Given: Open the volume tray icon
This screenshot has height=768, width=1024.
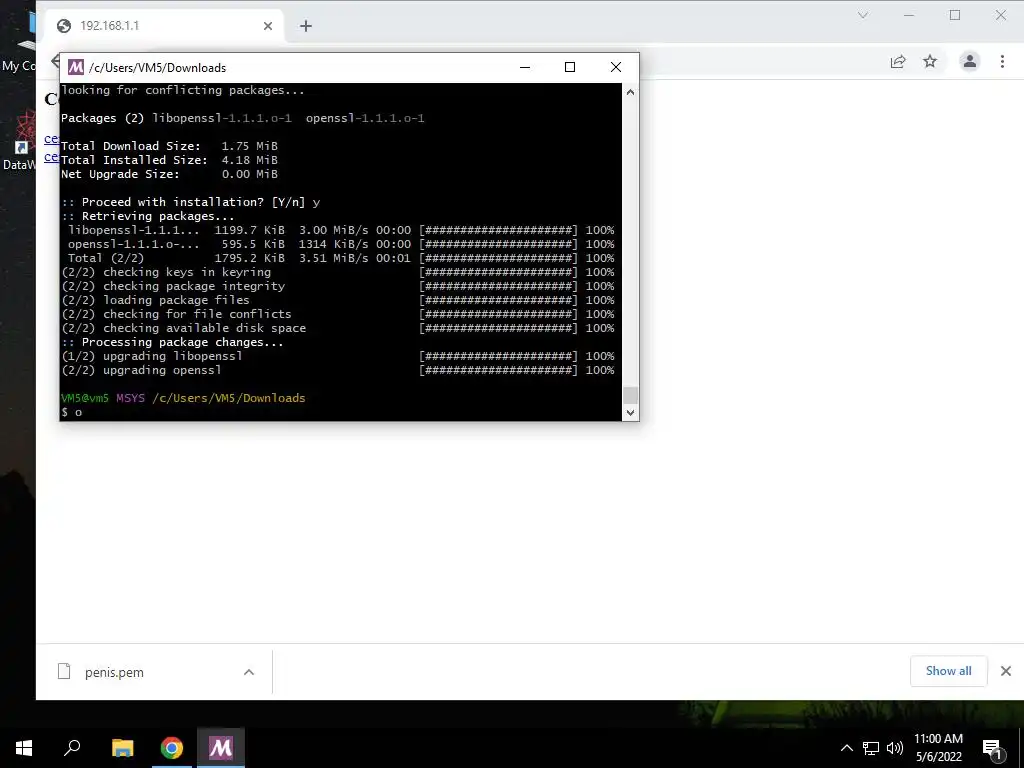Looking at the screenshot, I should point(895,748).
